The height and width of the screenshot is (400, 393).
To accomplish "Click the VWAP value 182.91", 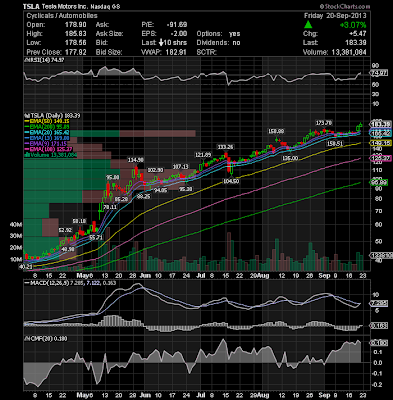I will pos(176,52).
